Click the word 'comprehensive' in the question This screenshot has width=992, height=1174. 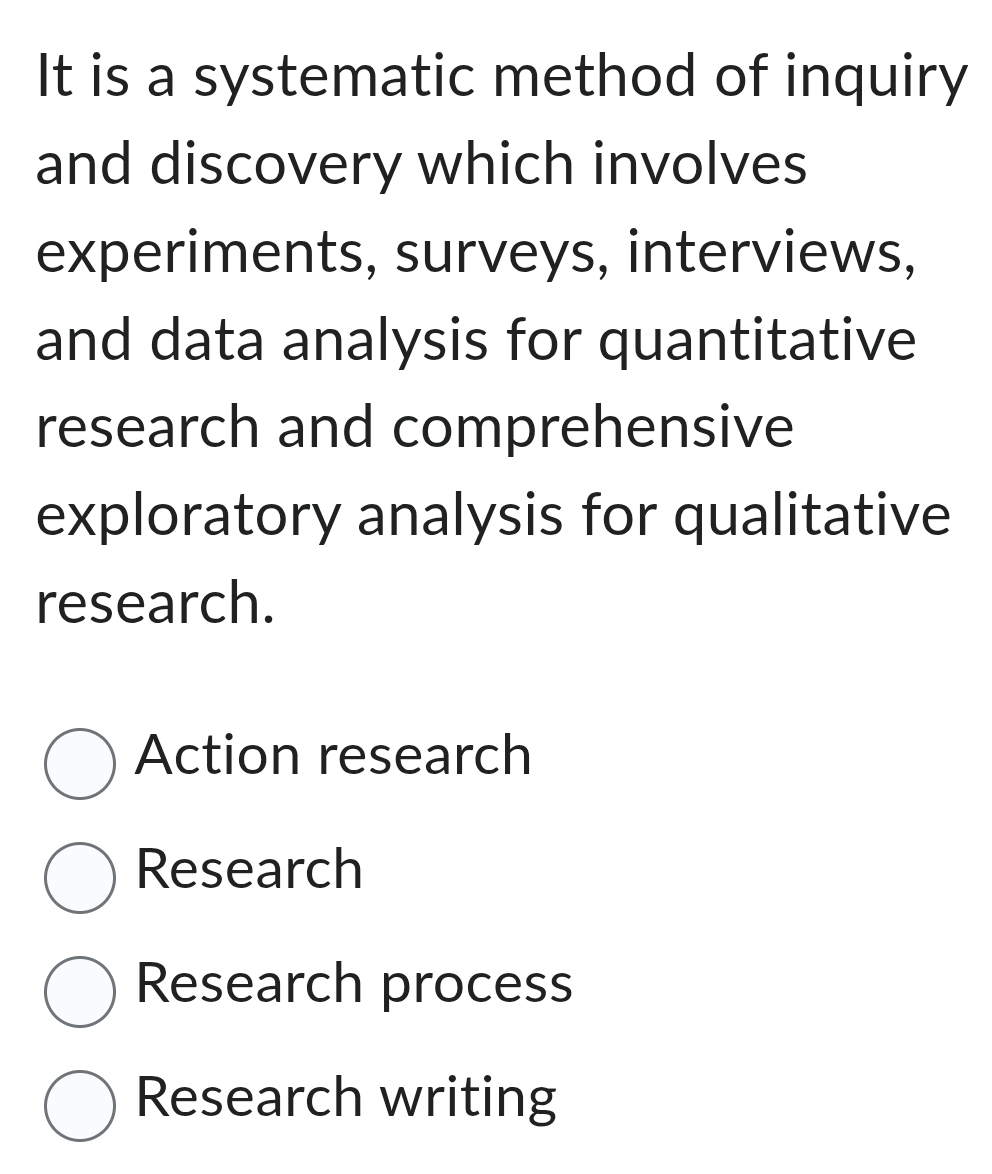click(592, 428)
